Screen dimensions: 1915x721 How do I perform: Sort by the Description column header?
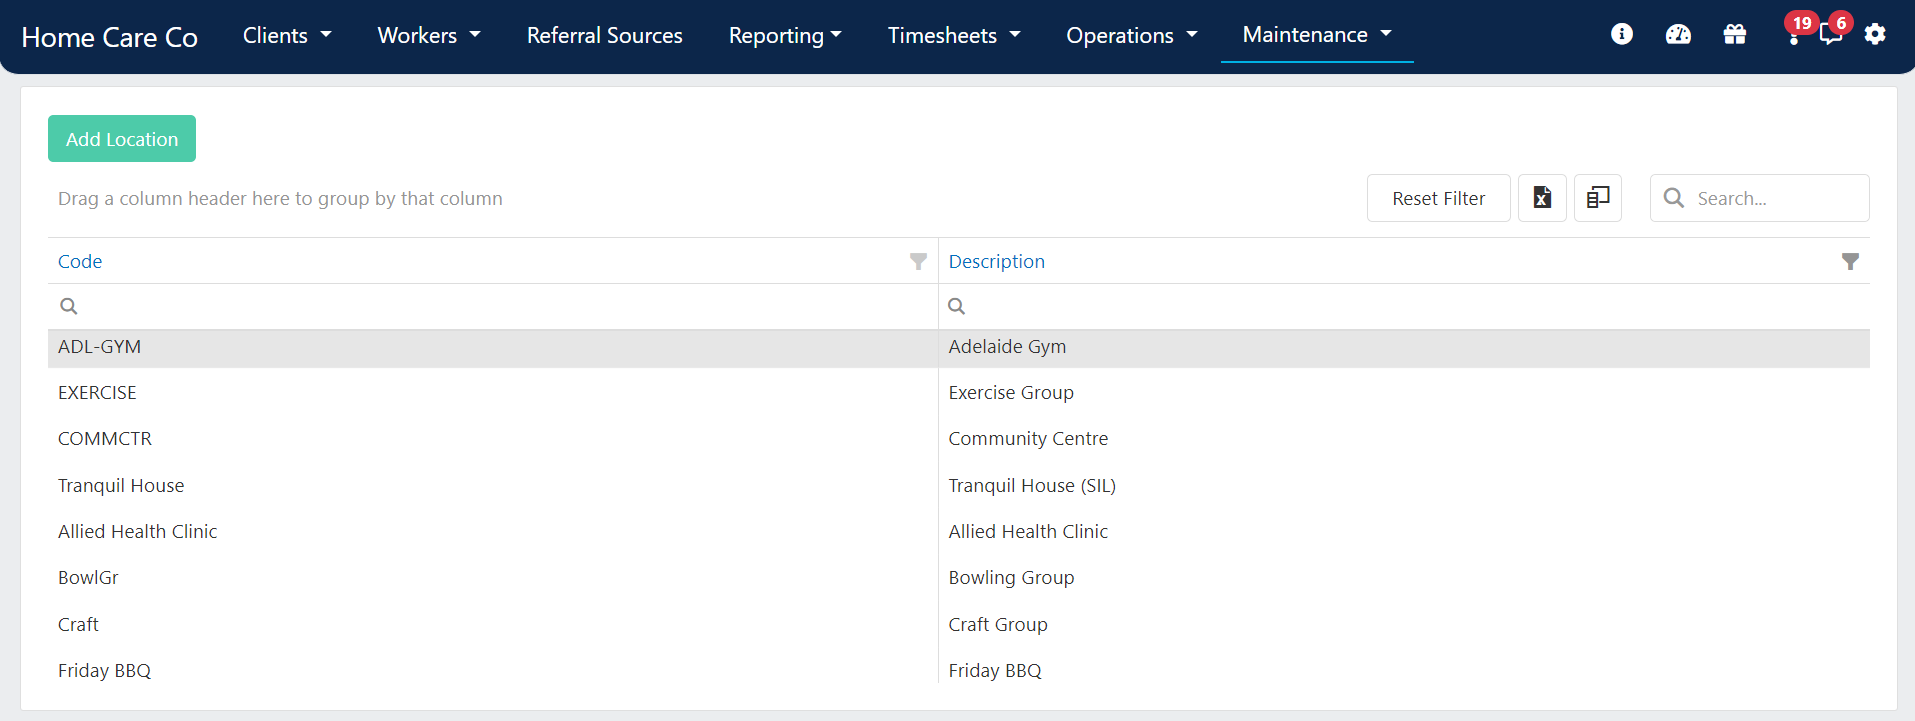(997, 261)
